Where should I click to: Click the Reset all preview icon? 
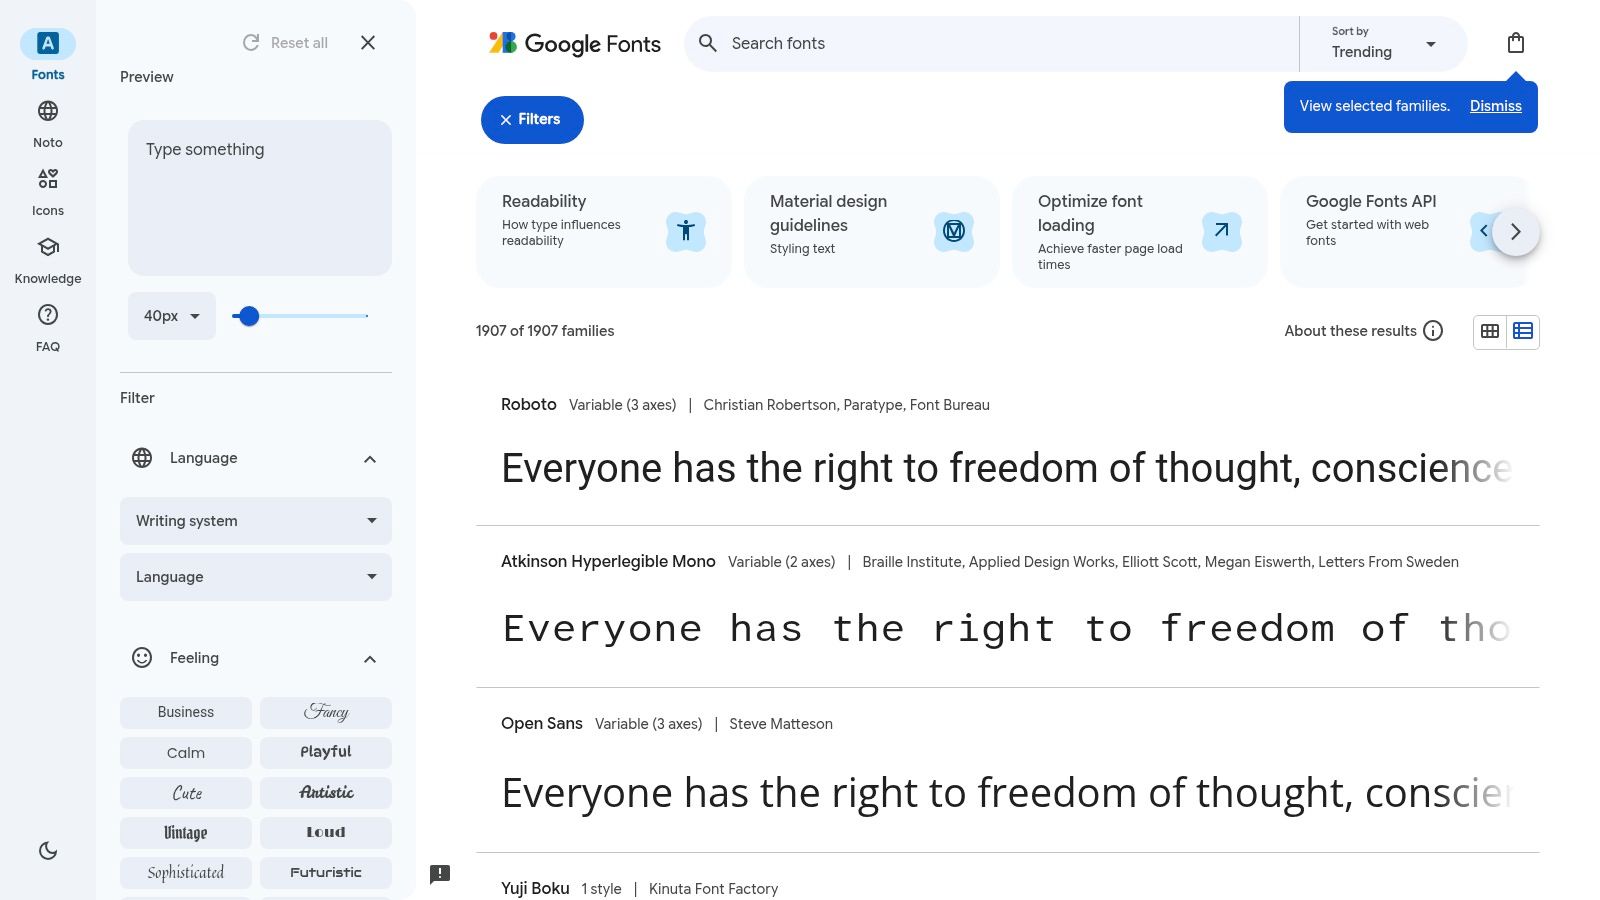tap(250, 42)
